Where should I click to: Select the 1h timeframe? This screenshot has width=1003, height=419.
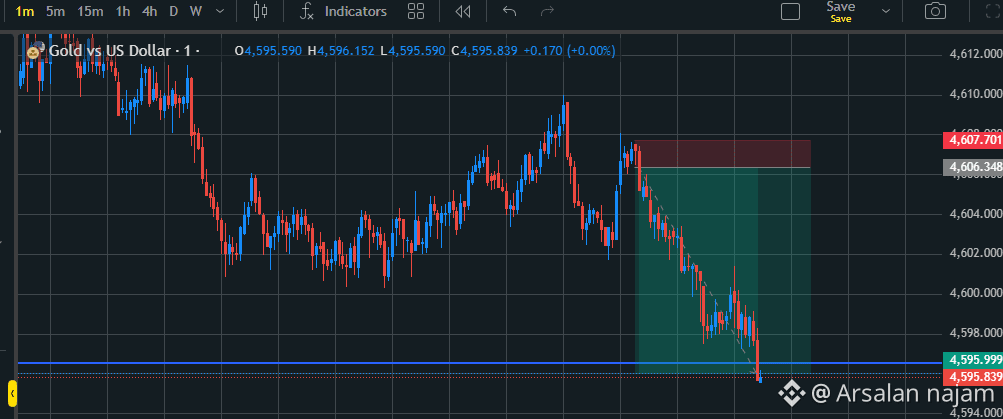click(123, 11)
